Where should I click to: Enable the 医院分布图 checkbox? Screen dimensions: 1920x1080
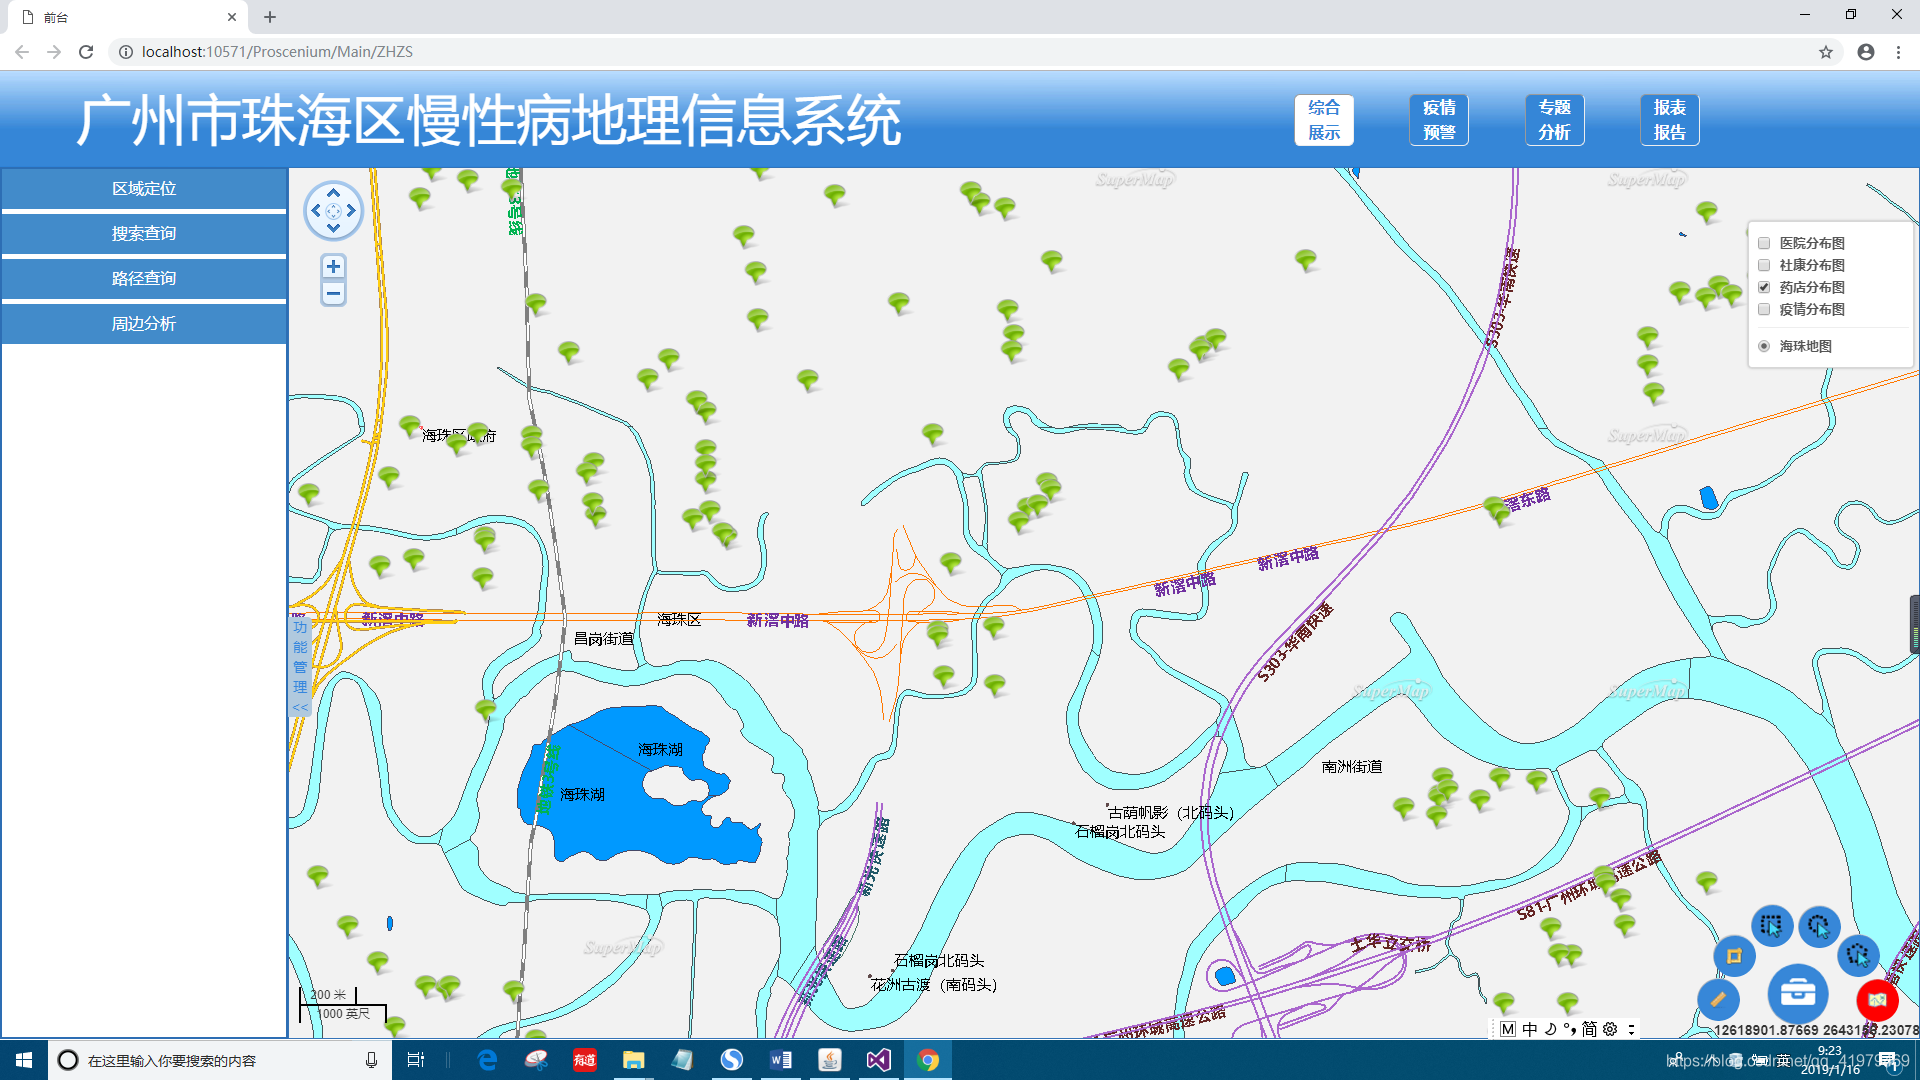click(x=1764, y=243)
